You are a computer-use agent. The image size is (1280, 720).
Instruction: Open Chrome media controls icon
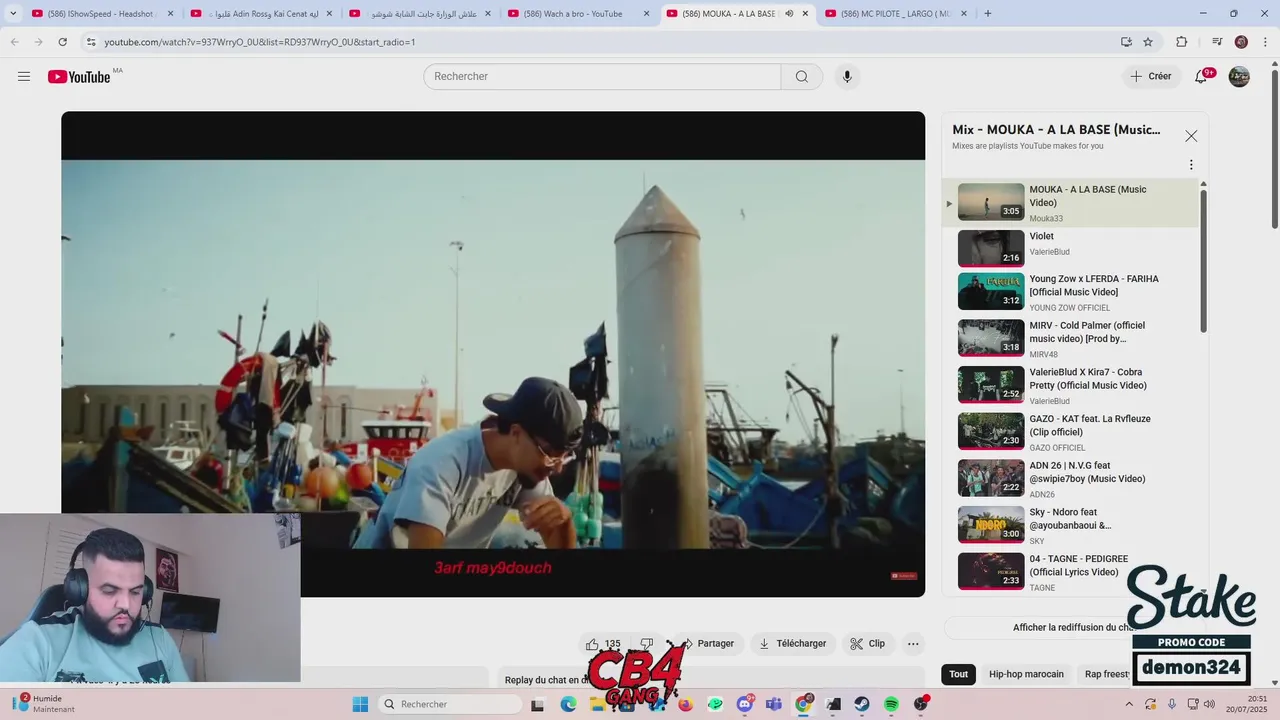click(x=1217, y=42)
